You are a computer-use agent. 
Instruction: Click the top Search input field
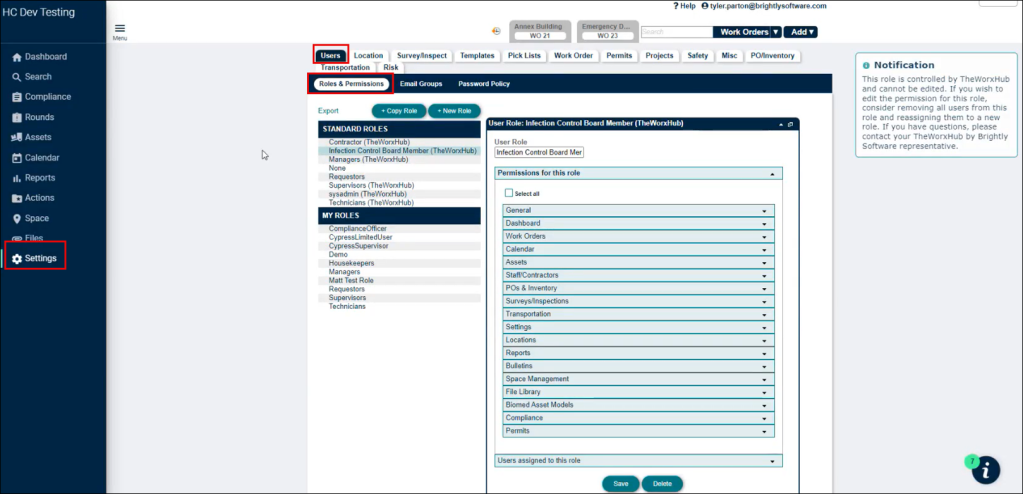click(x=677, y=32)
